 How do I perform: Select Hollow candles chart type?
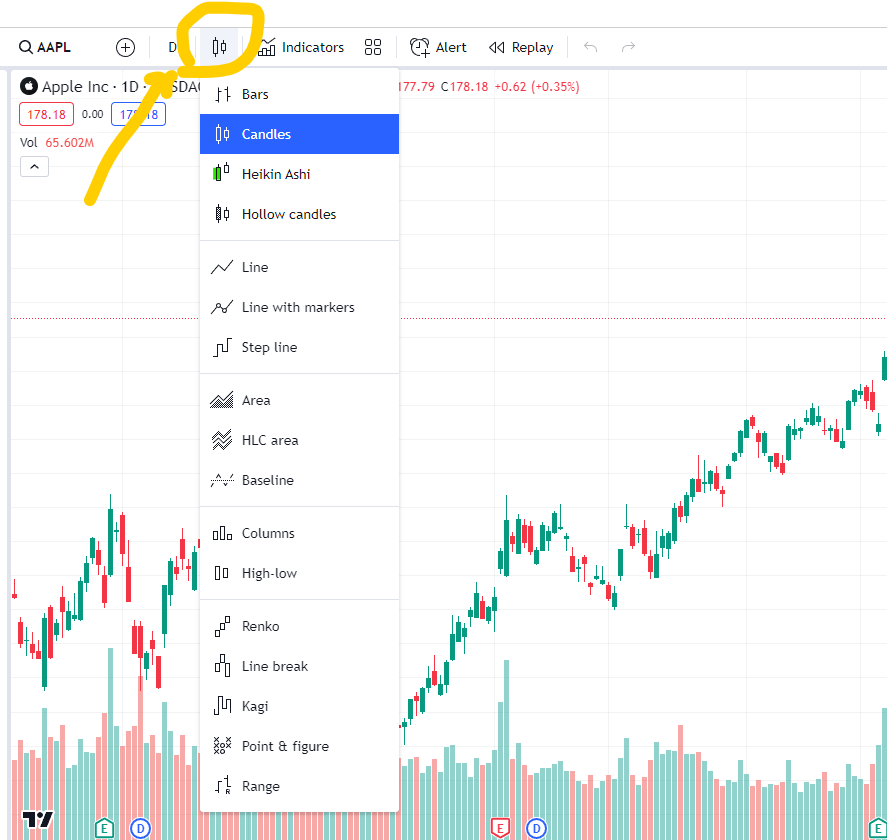[299, 214]
